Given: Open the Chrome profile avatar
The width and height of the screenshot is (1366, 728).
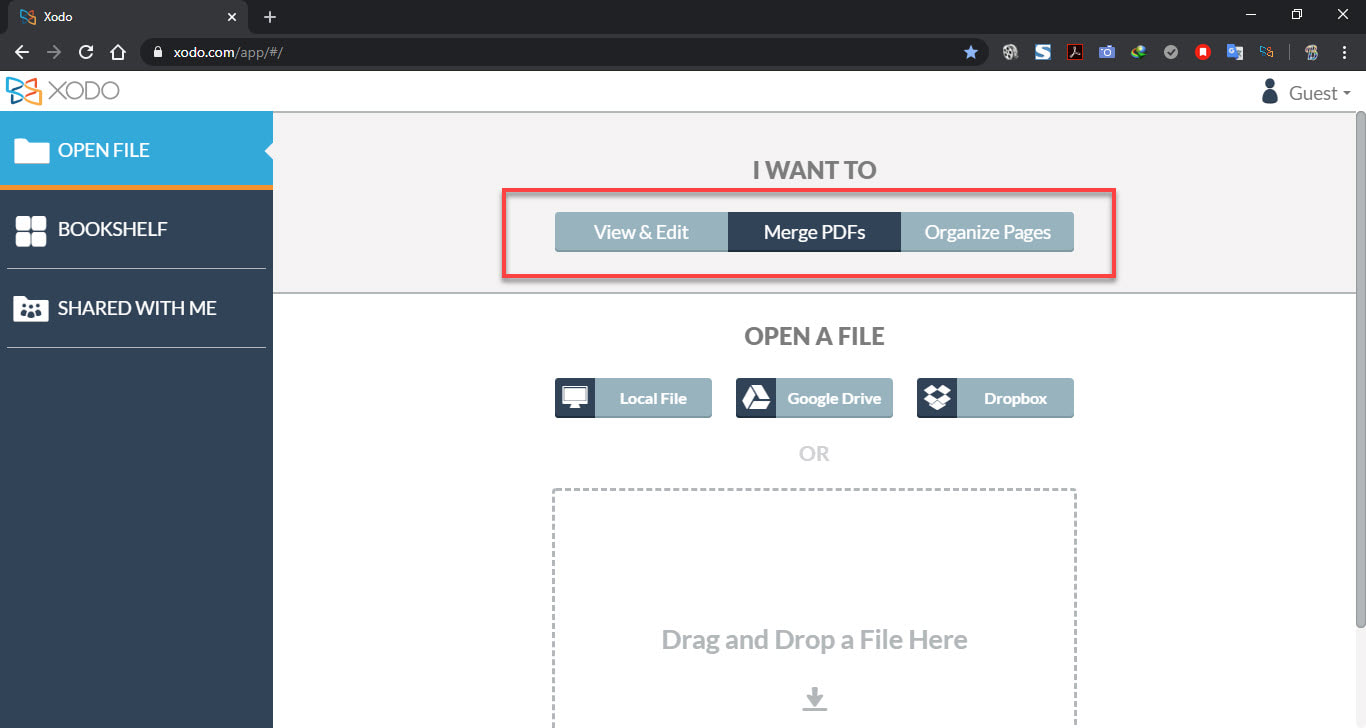Looking at the screenshot, I should [x=1312, y=52].
